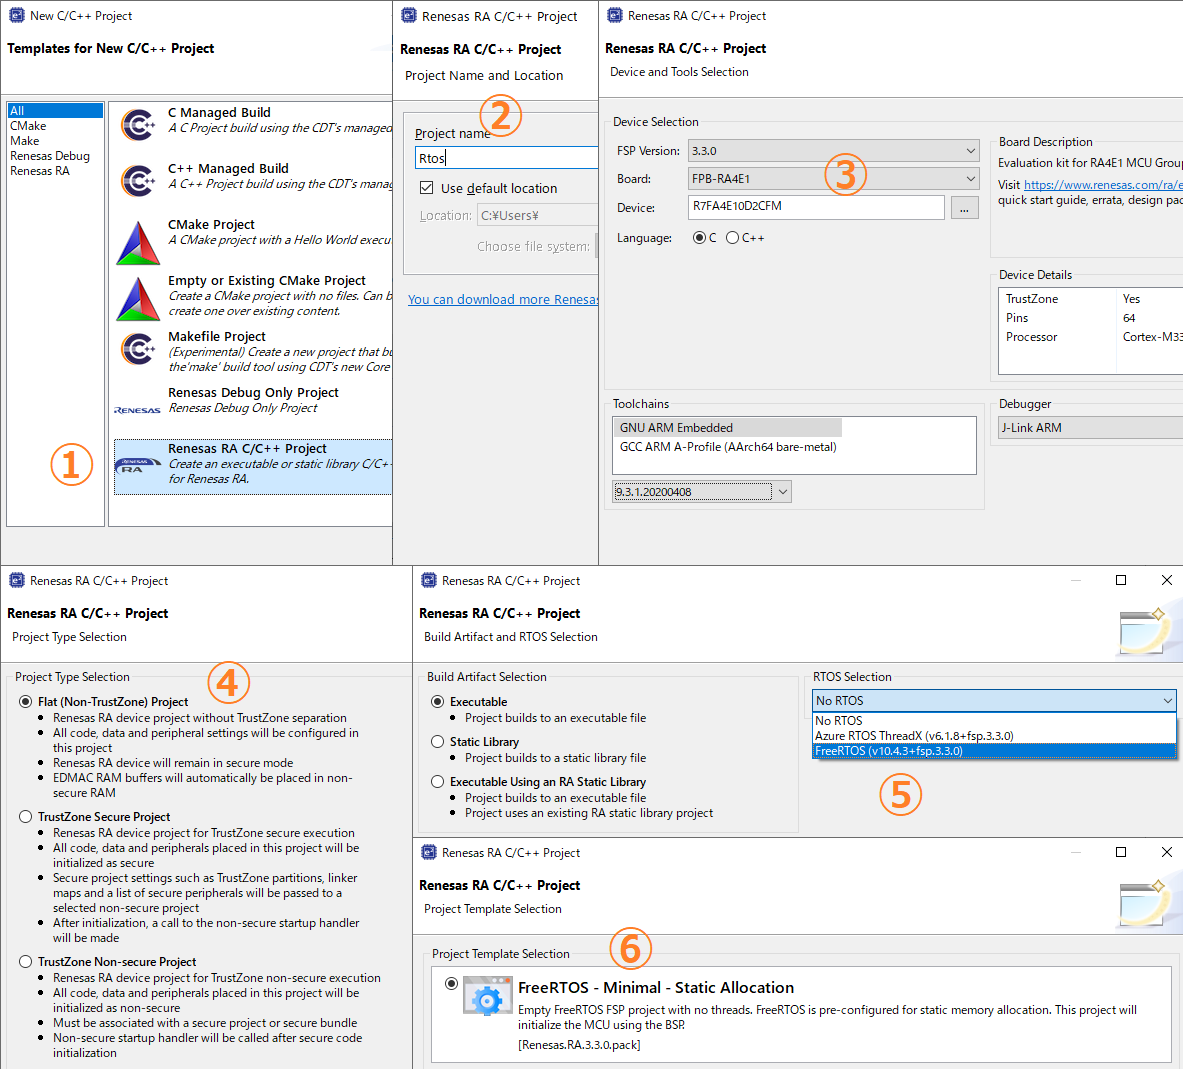Image resolution: width=1183 pixels, height=1069 pixels.
Task: Select the C Managed Build template icon
Action: (x=139, y=125)
